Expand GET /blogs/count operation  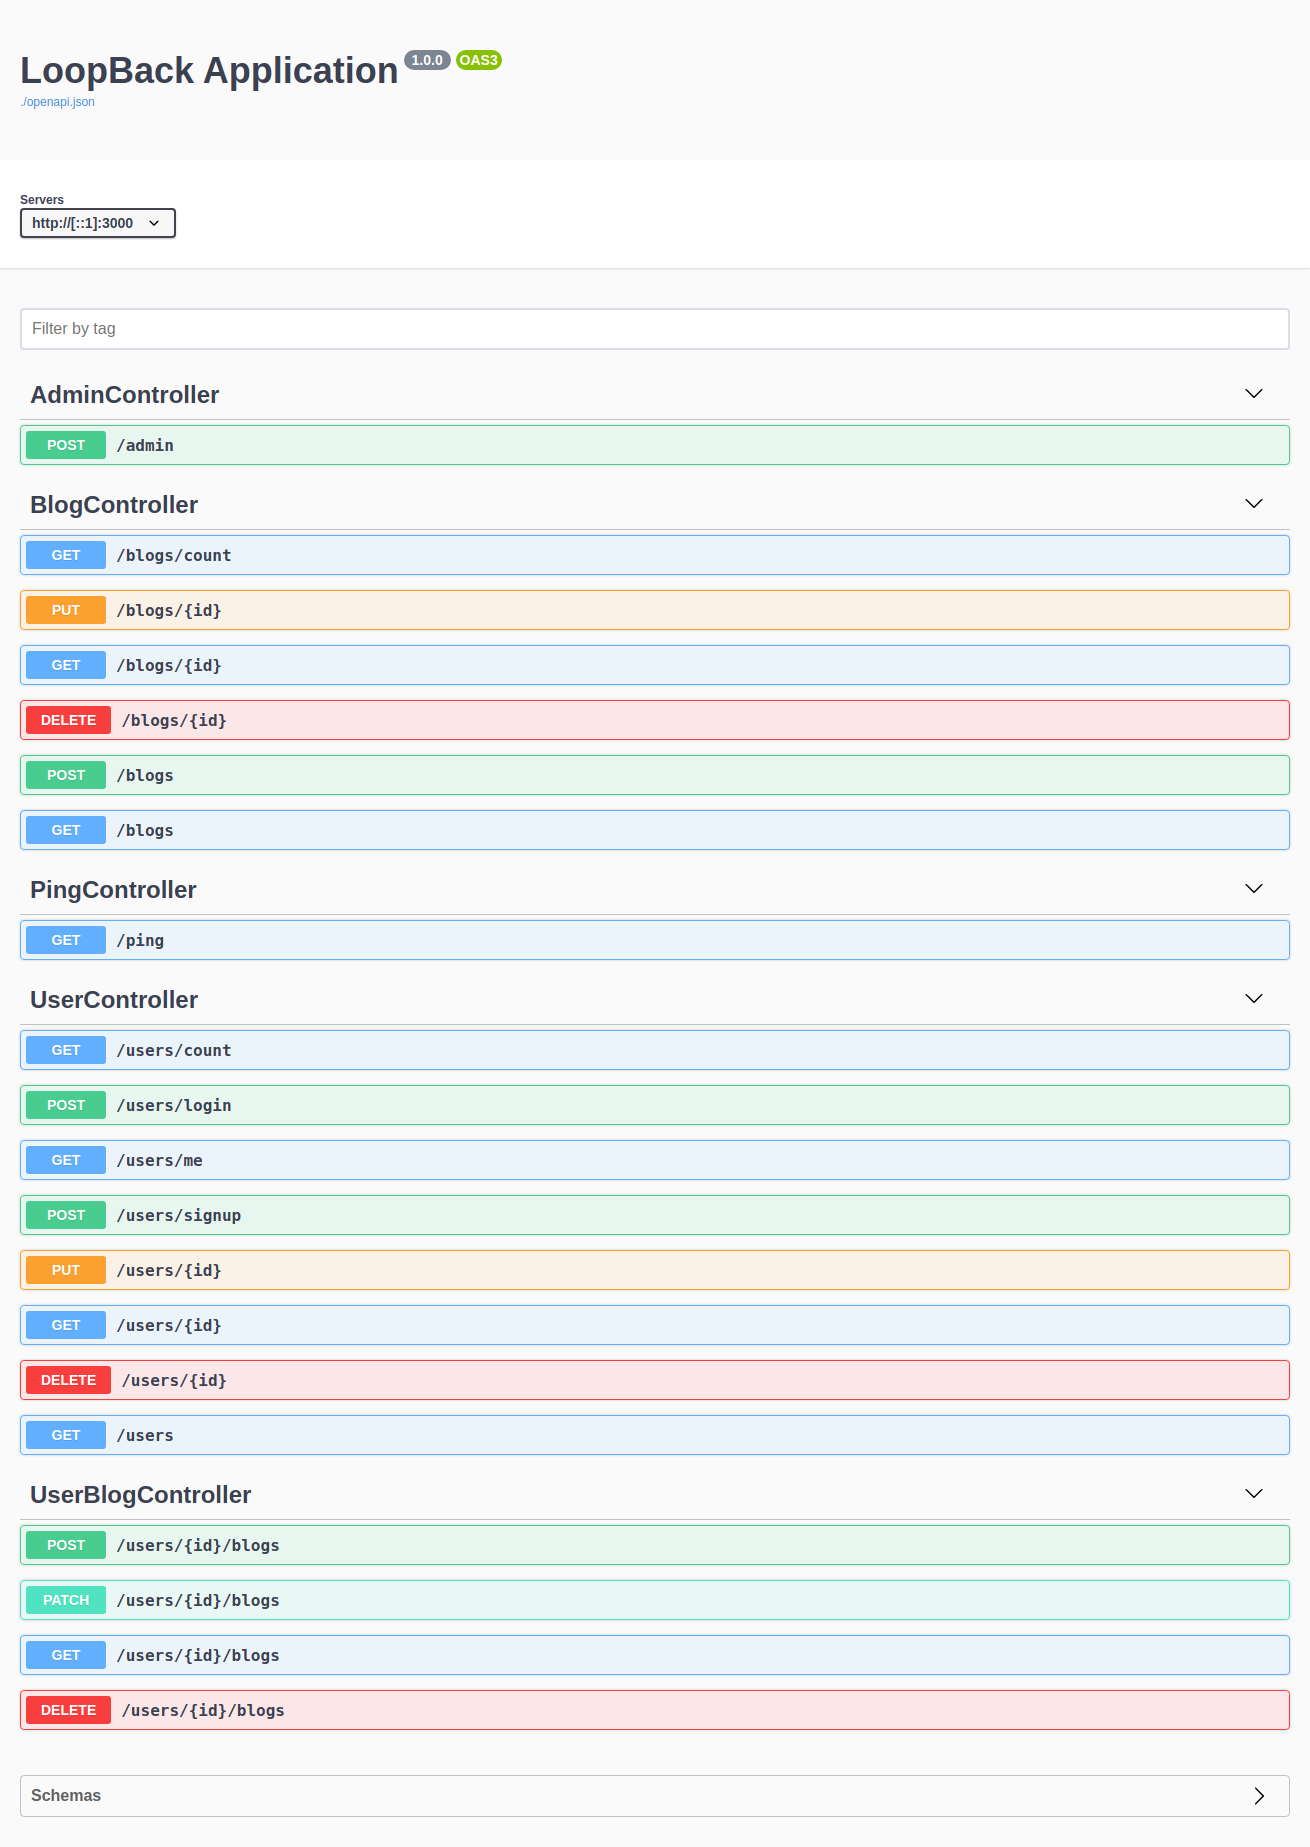pos(655,555)
